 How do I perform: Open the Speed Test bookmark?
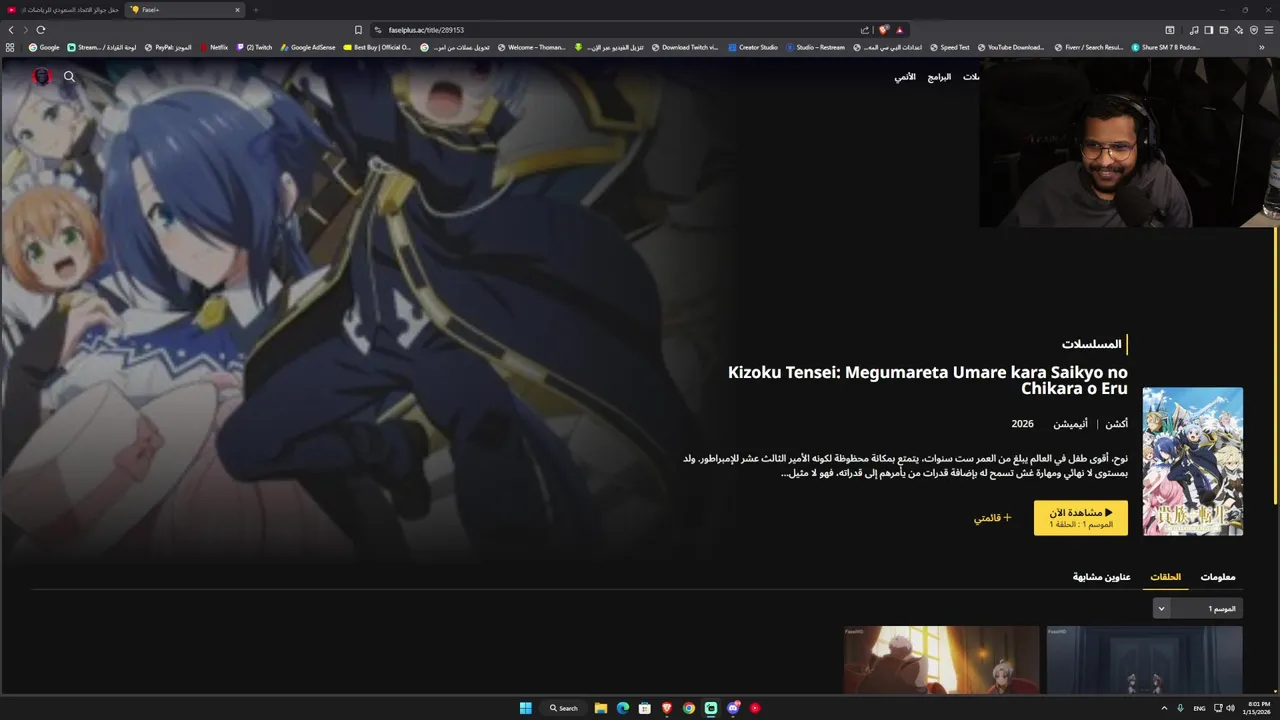[950, 47]
